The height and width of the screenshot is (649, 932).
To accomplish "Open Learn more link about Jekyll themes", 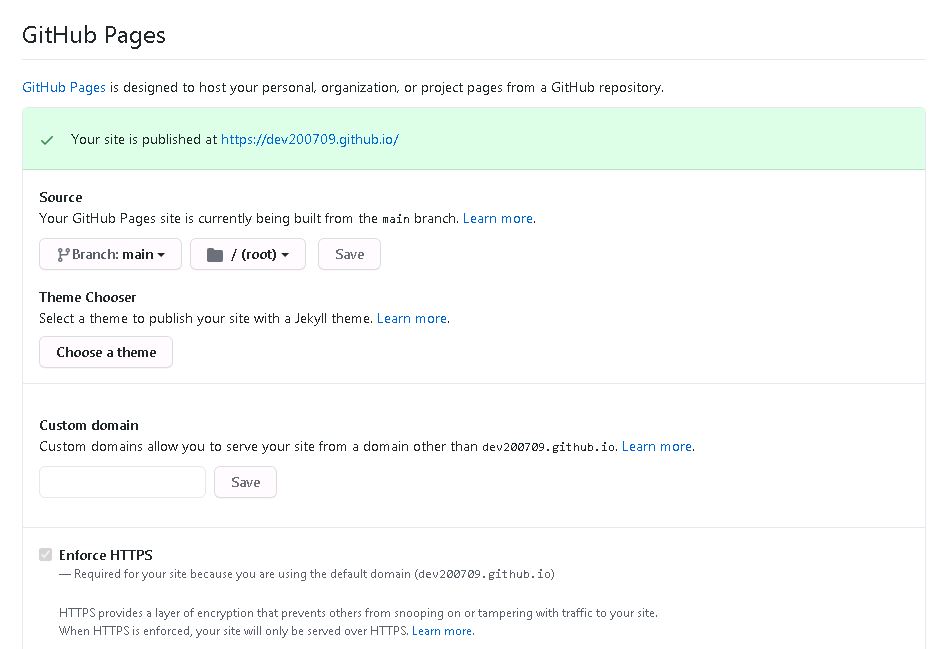I will (412, 318).
